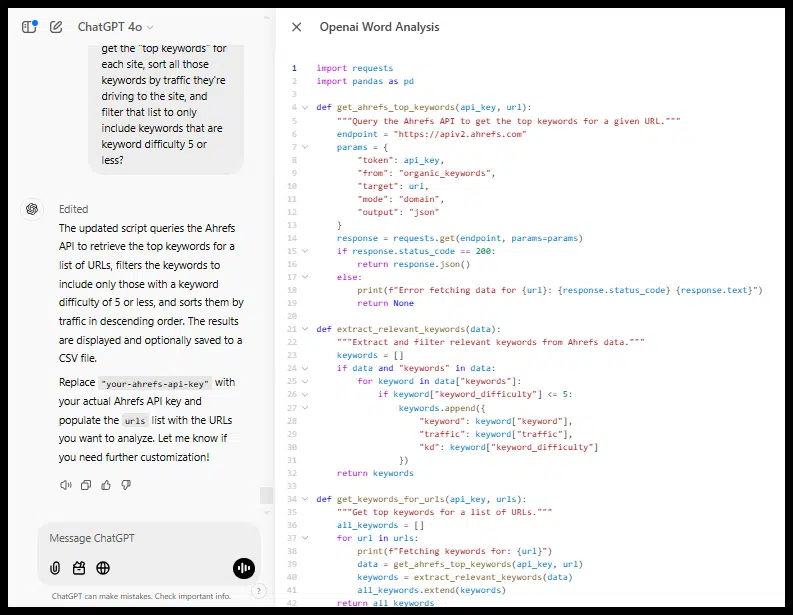
Task: Collapse the keyword_difficulty if block on line 26
Action: (305, 394)
